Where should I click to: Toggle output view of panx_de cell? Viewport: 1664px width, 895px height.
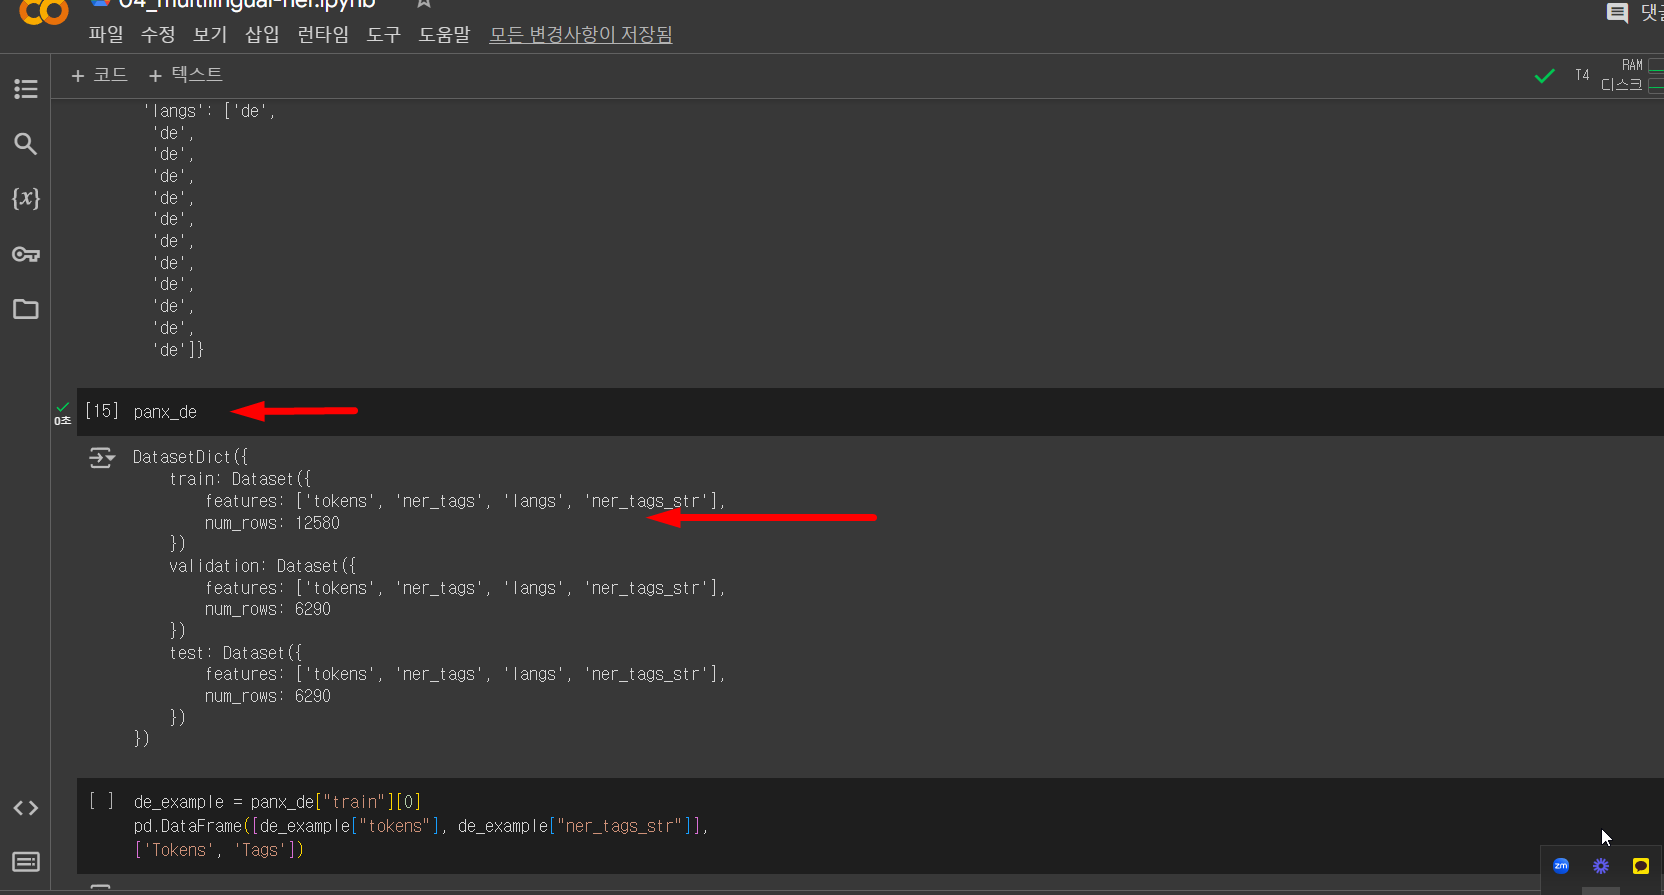point(101,458)
